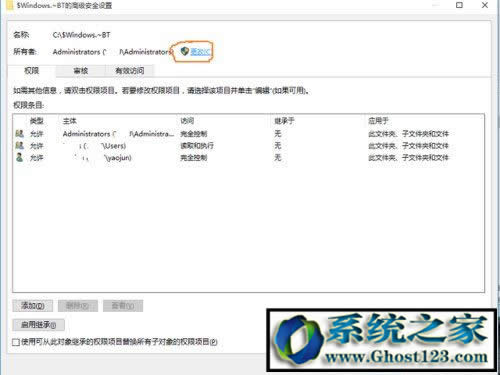This screenshot has height=375, width=500.
Task: Click 完全控制 access cell in Administrators row
Action: pos(194,134)
